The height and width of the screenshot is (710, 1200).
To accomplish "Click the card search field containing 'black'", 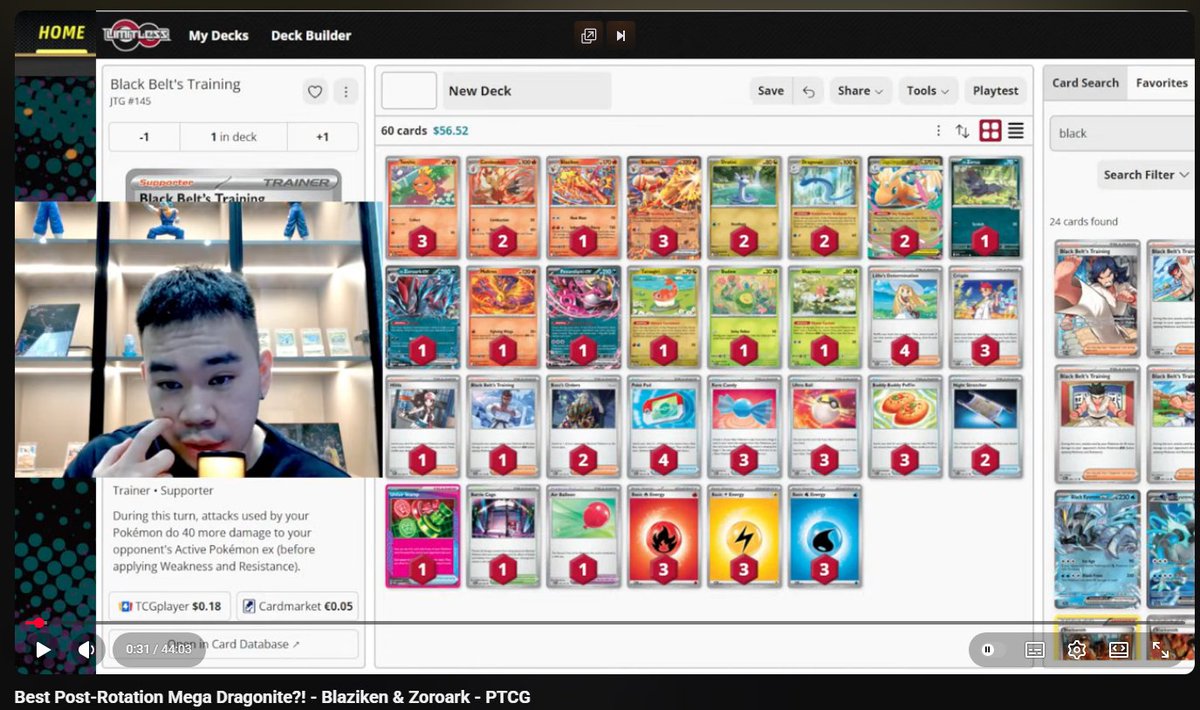I will click(x=1122, y=133).
